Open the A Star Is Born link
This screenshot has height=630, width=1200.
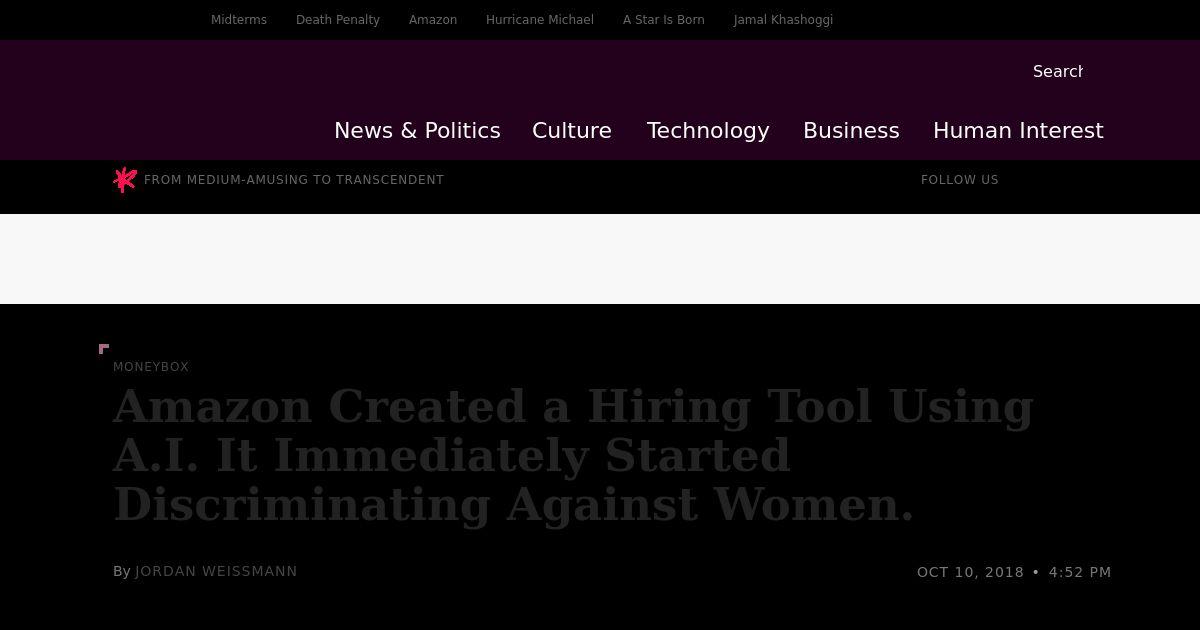pyautogui.click(x=664, y=20)
